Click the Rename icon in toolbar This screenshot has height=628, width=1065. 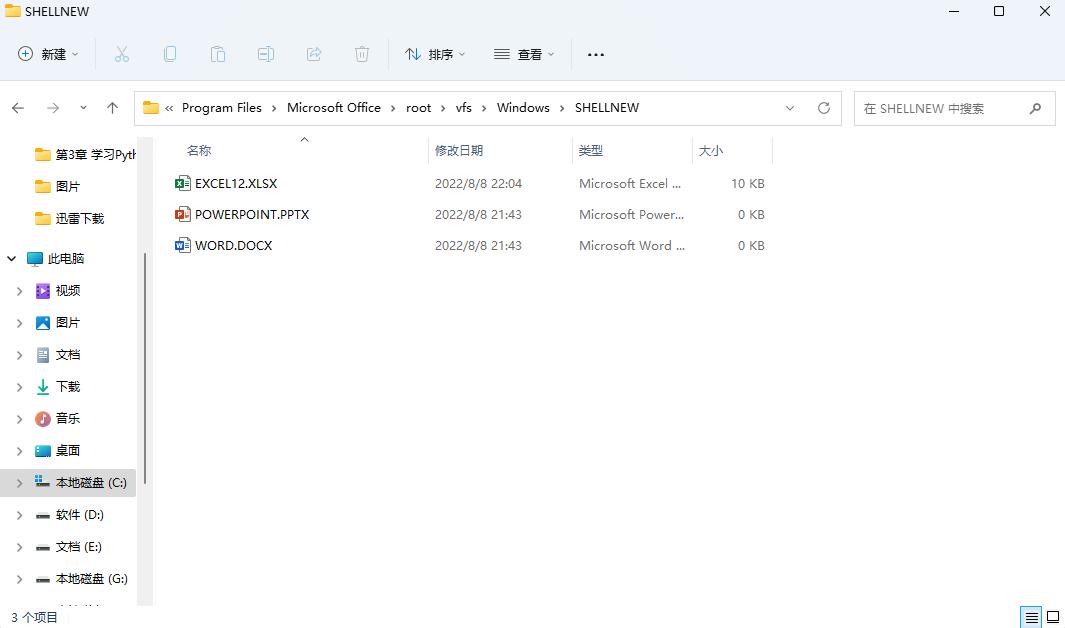[266, 54]
